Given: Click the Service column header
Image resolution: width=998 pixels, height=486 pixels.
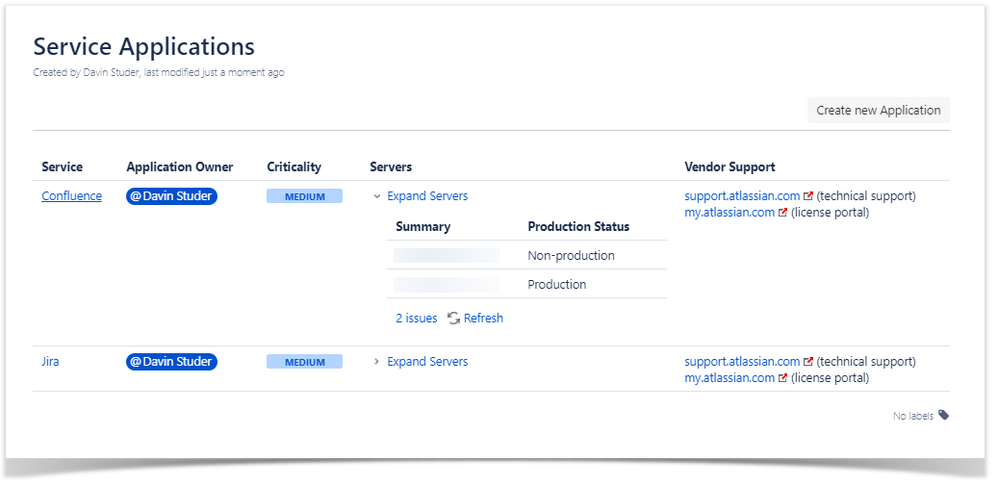Looking at the screenshot, I should tap(62, 167).
